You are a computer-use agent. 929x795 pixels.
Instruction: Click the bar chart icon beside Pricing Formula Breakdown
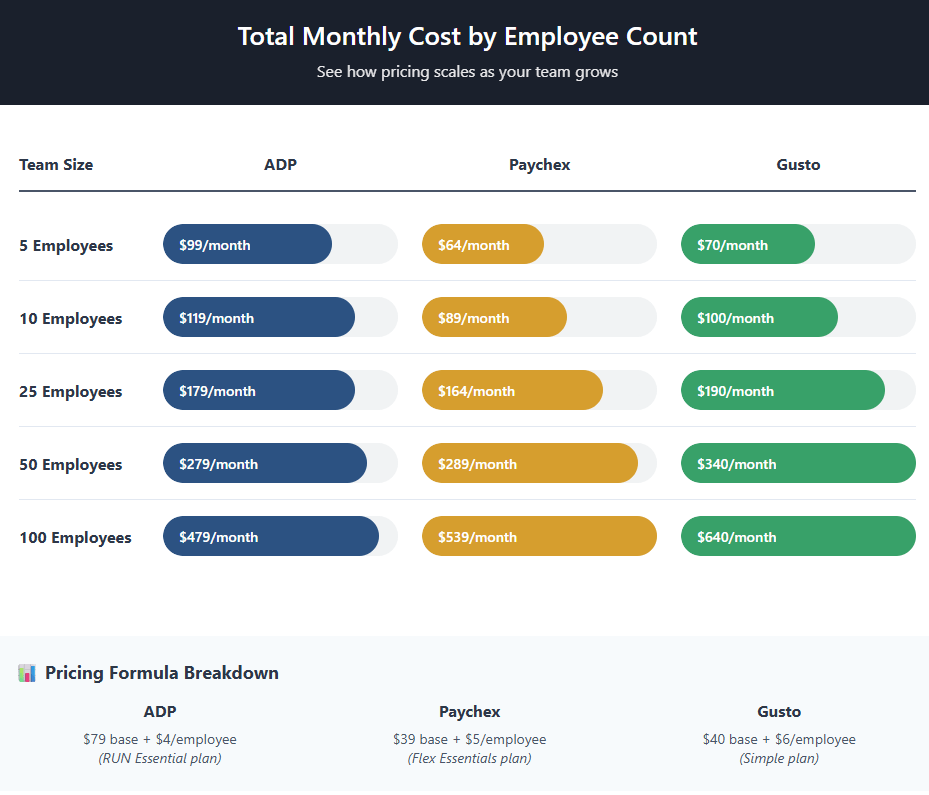click(x=27, y=673)
